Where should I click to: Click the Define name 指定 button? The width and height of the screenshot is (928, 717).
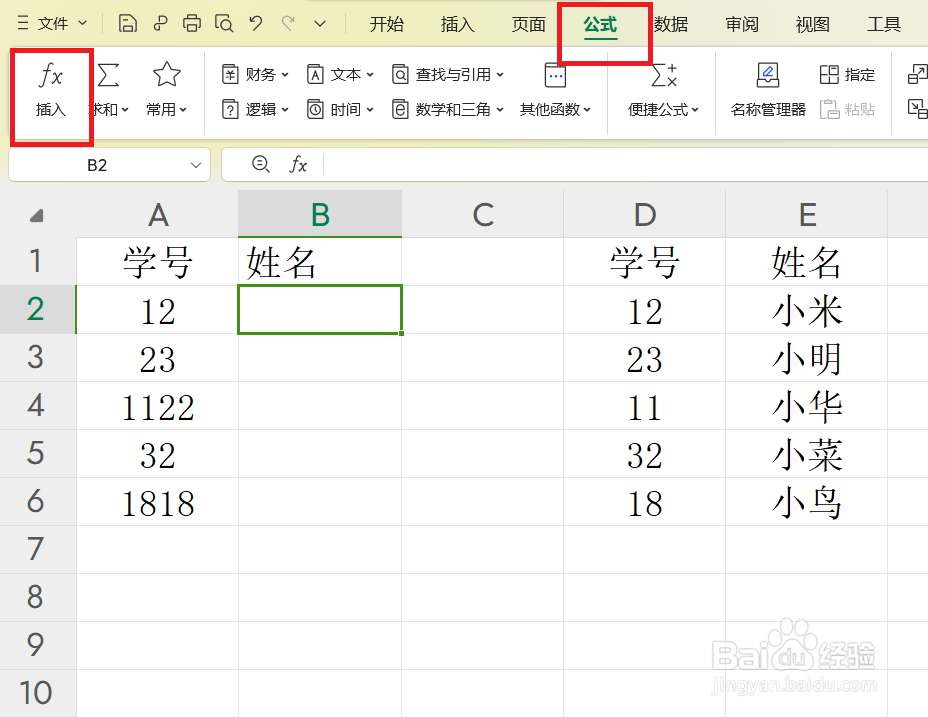[847, 75]
